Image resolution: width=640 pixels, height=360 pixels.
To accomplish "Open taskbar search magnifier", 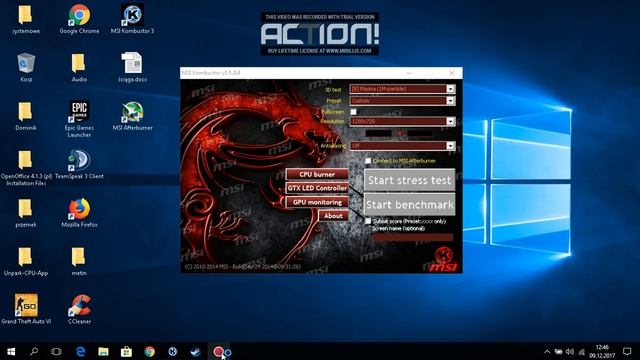I will (x=34, y=351).
